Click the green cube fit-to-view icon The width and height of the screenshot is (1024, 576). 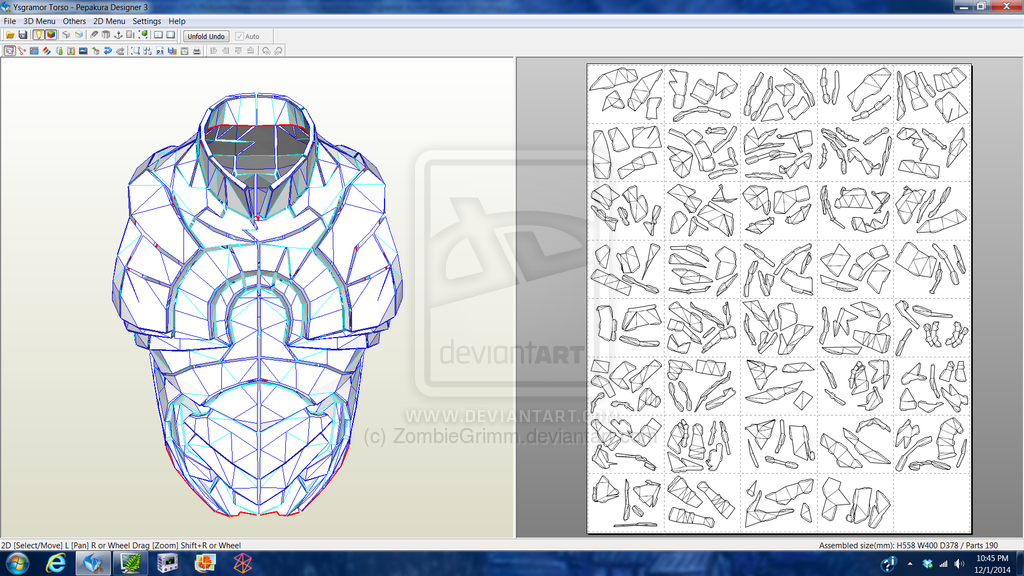(143, 35)
